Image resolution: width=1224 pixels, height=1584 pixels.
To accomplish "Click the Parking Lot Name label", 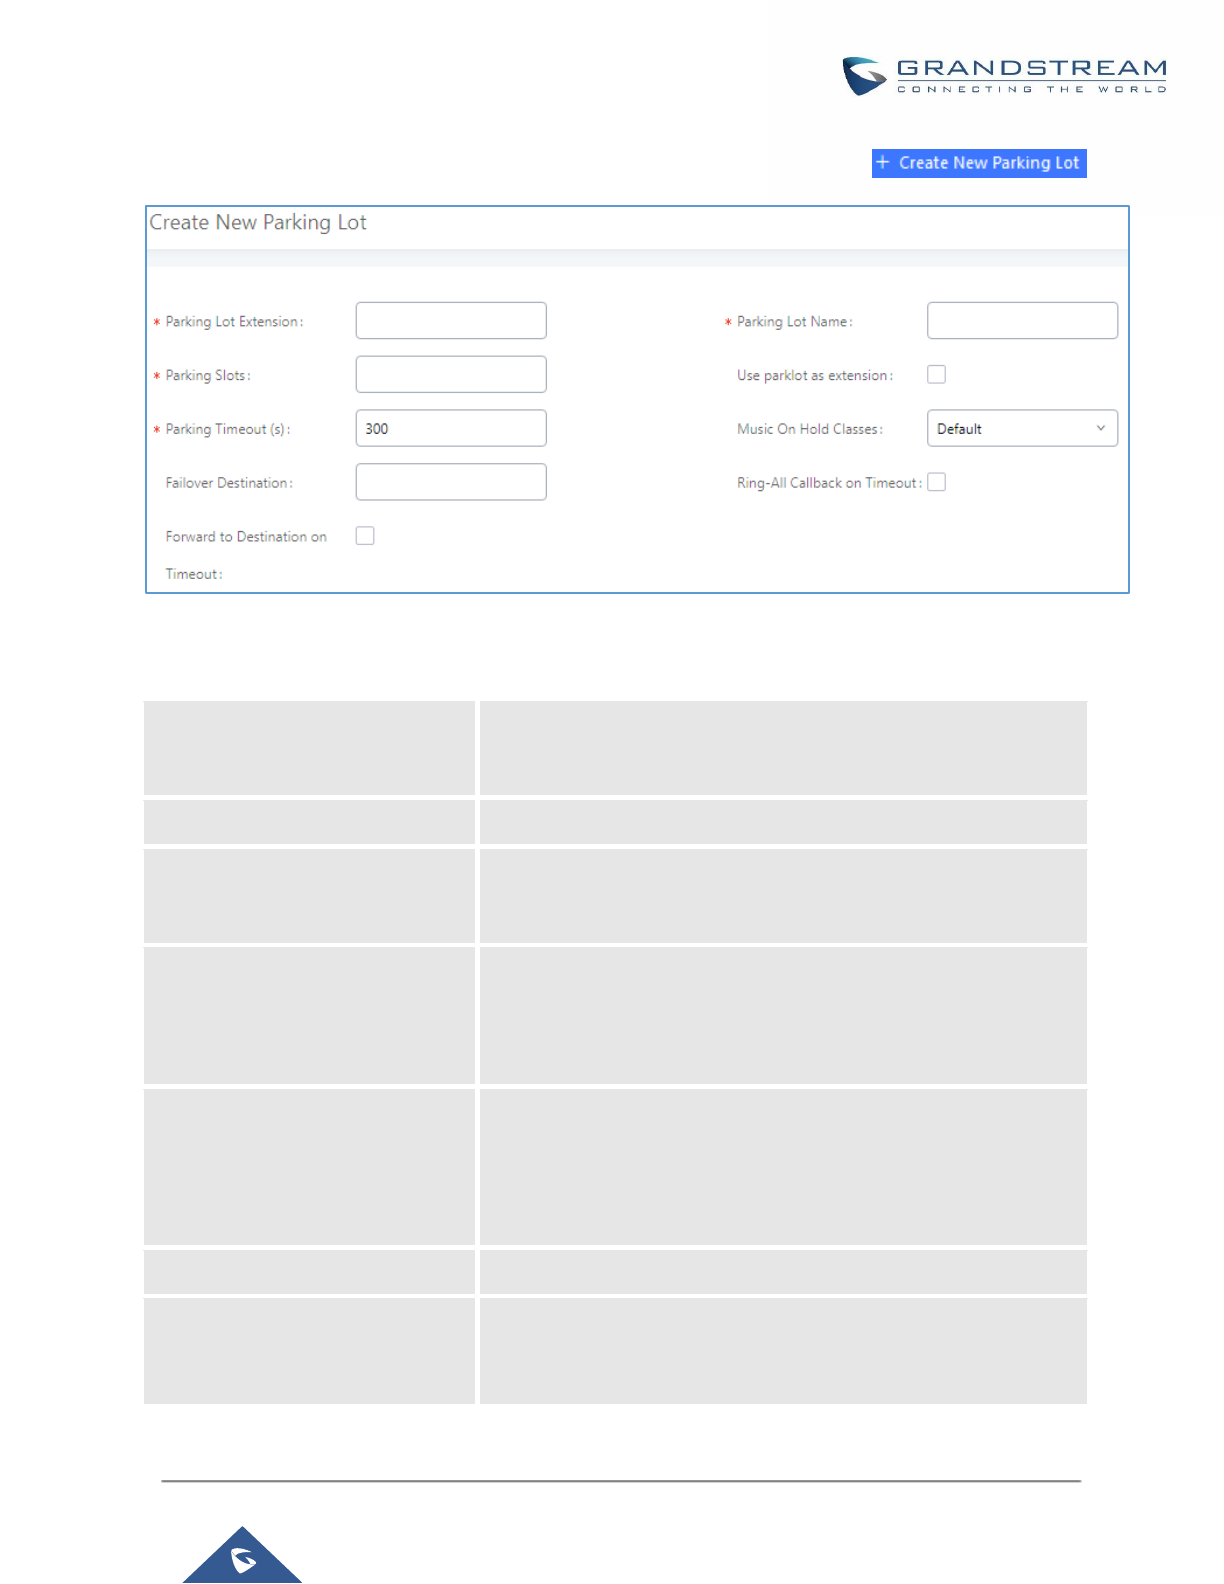I will click(795, 322).
